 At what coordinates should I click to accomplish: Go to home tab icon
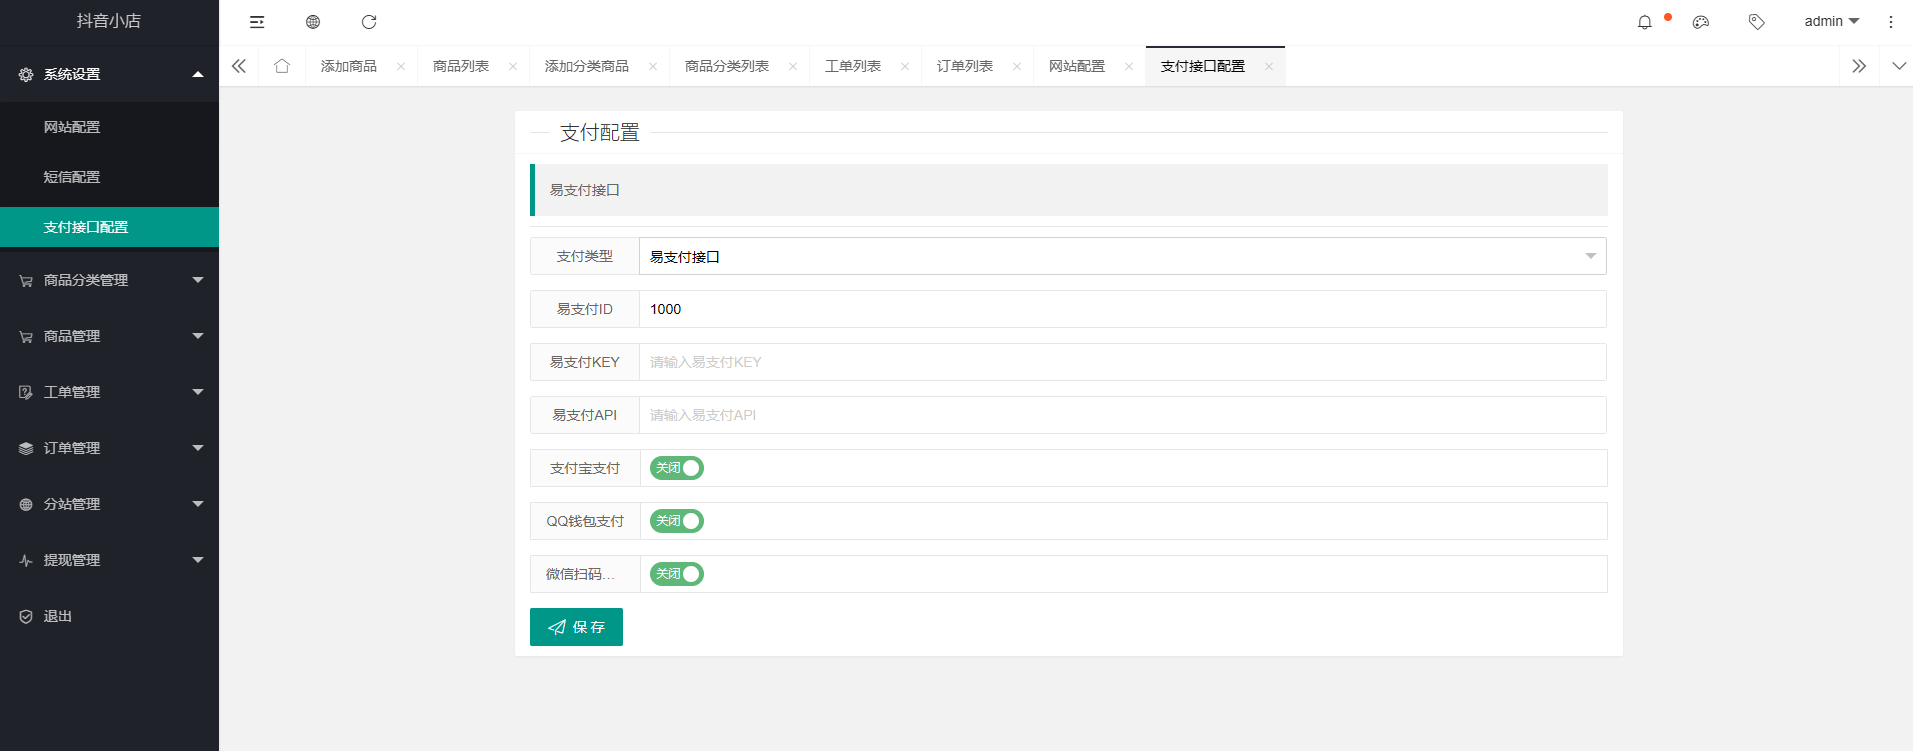[282, 66]
